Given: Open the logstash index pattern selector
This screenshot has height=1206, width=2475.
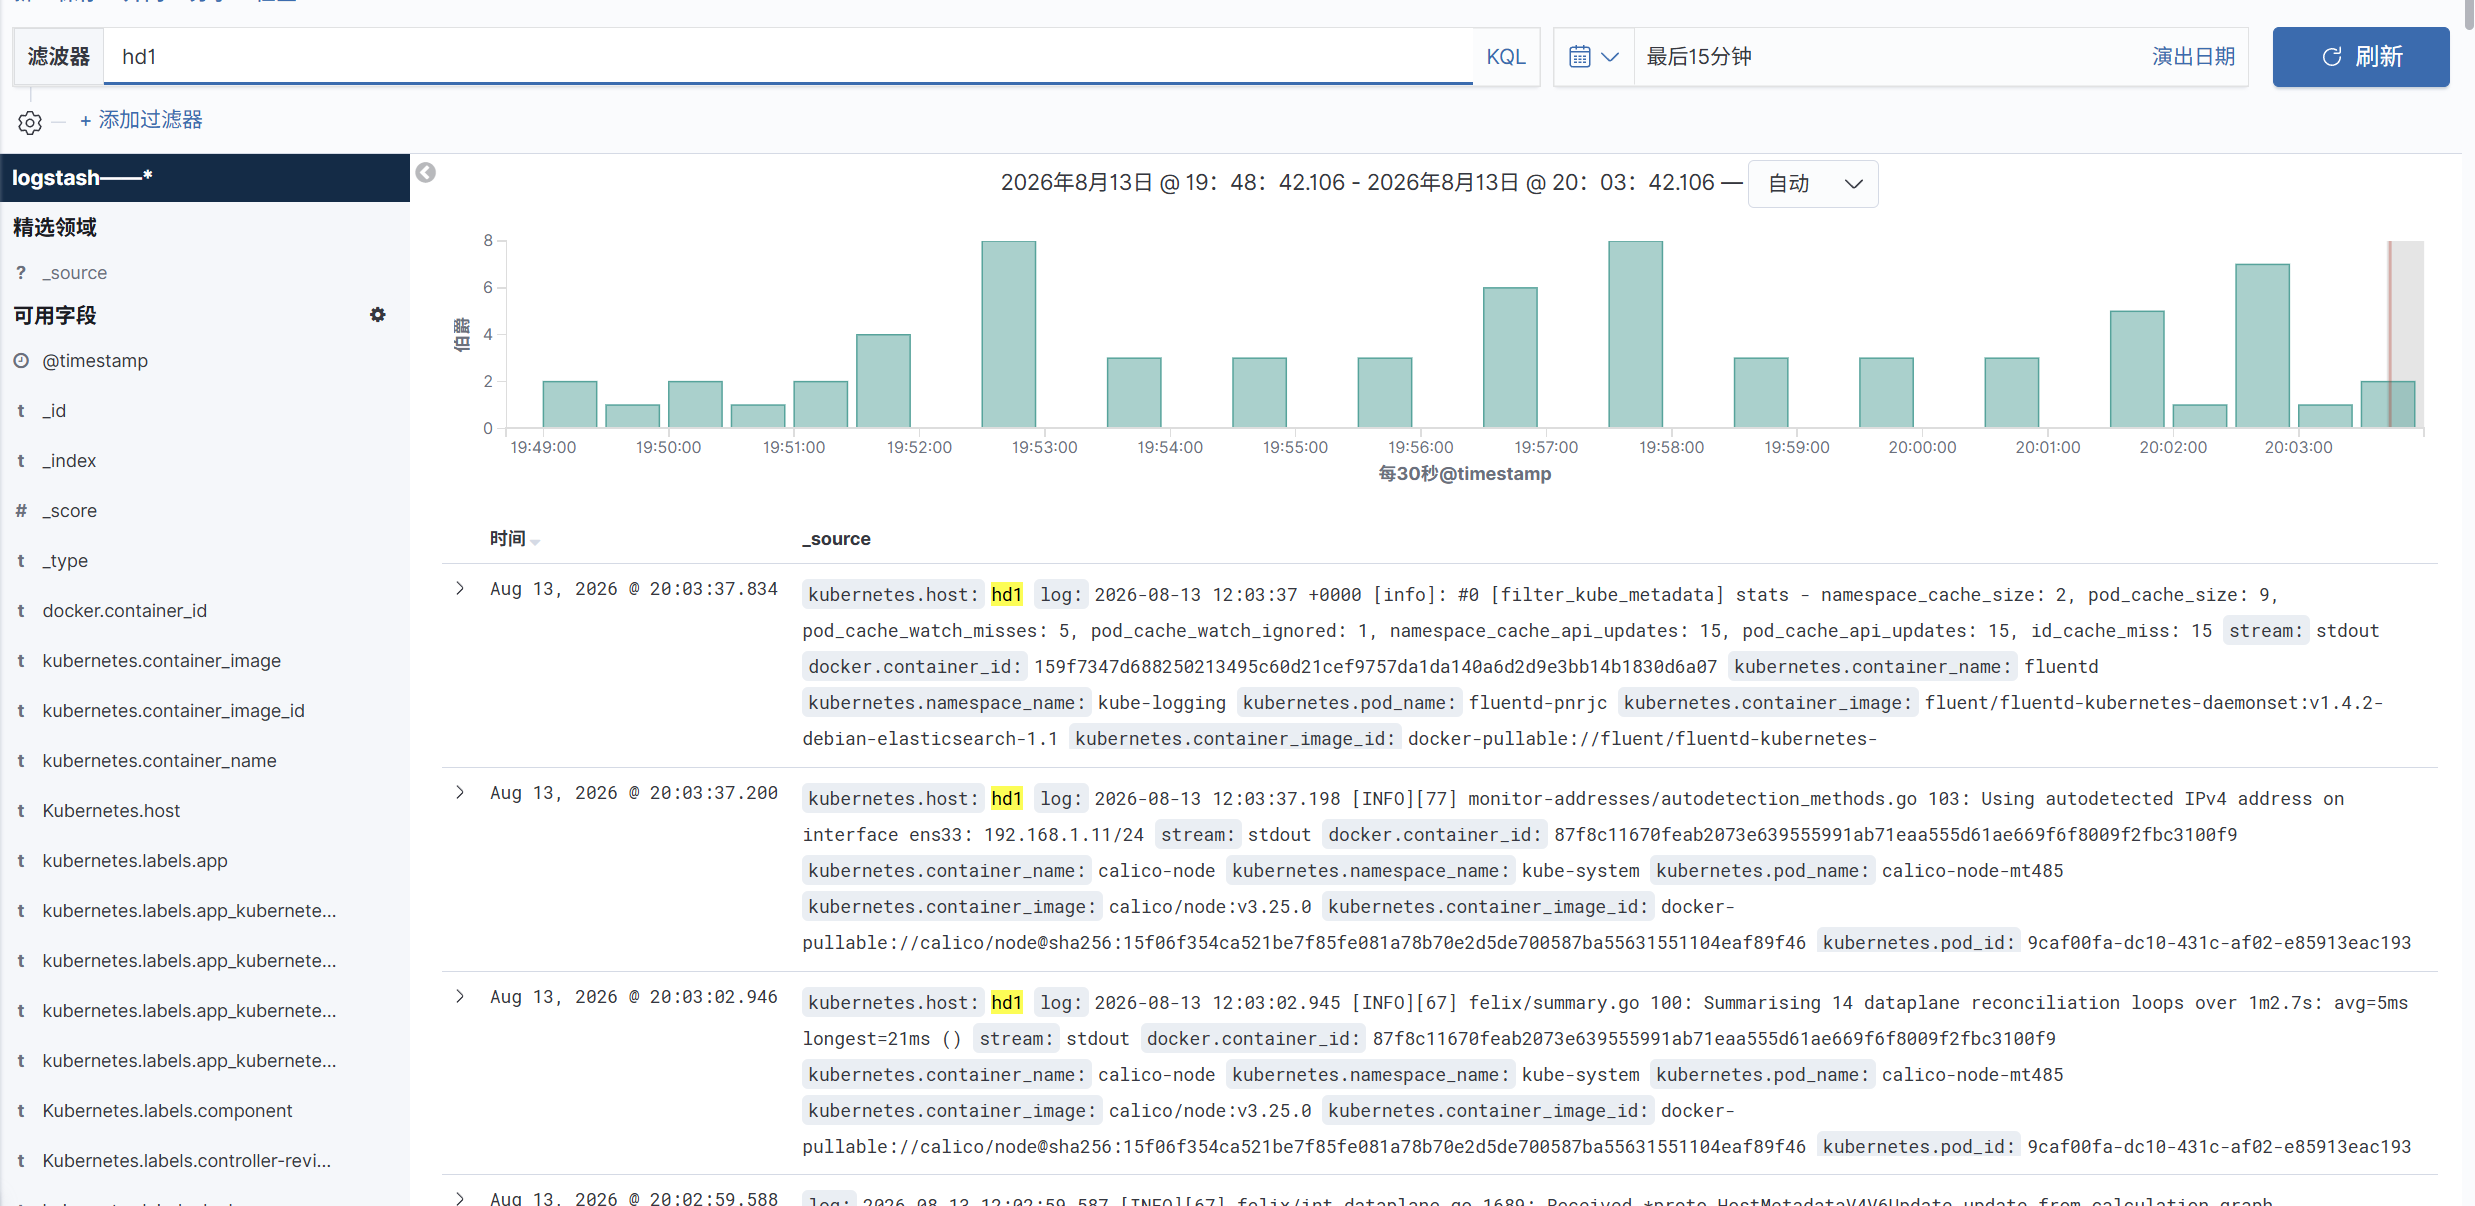Looking at the screenshot, I should click(x=205, y=178).
